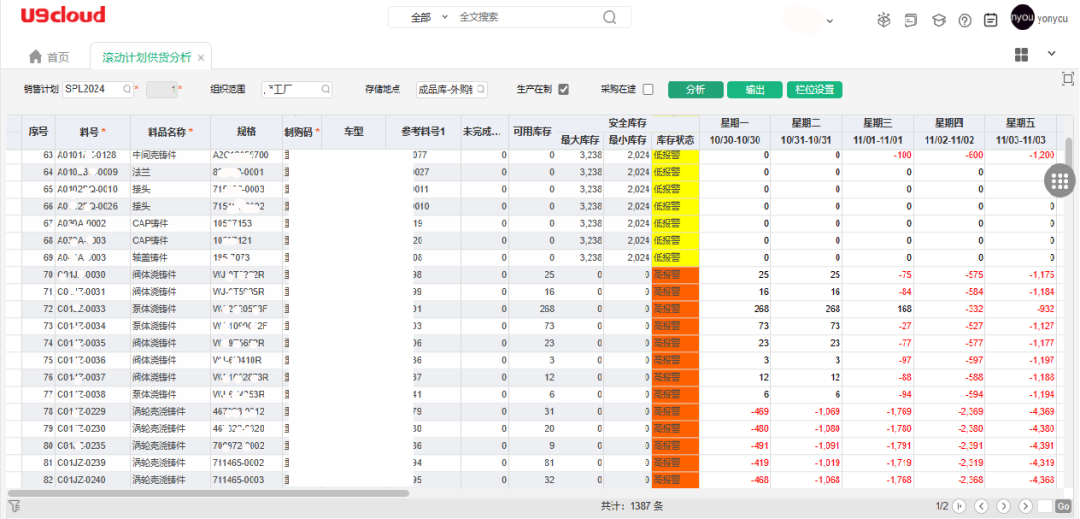Open the graduation cap learning icon
This screenshot has width=1080, height=519.
click(x=938, y=21)
